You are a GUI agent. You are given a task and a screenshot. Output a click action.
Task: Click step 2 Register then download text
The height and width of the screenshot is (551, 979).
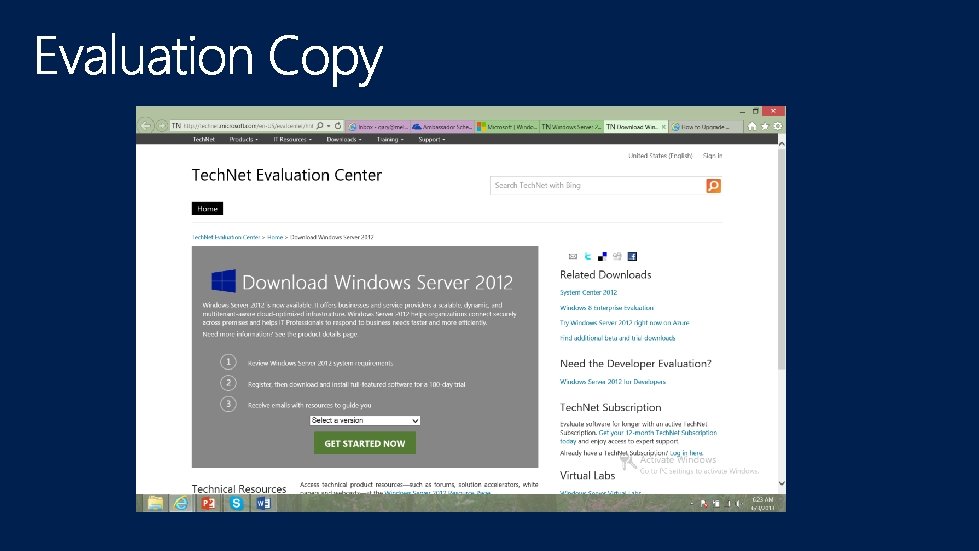pos(357,384)
